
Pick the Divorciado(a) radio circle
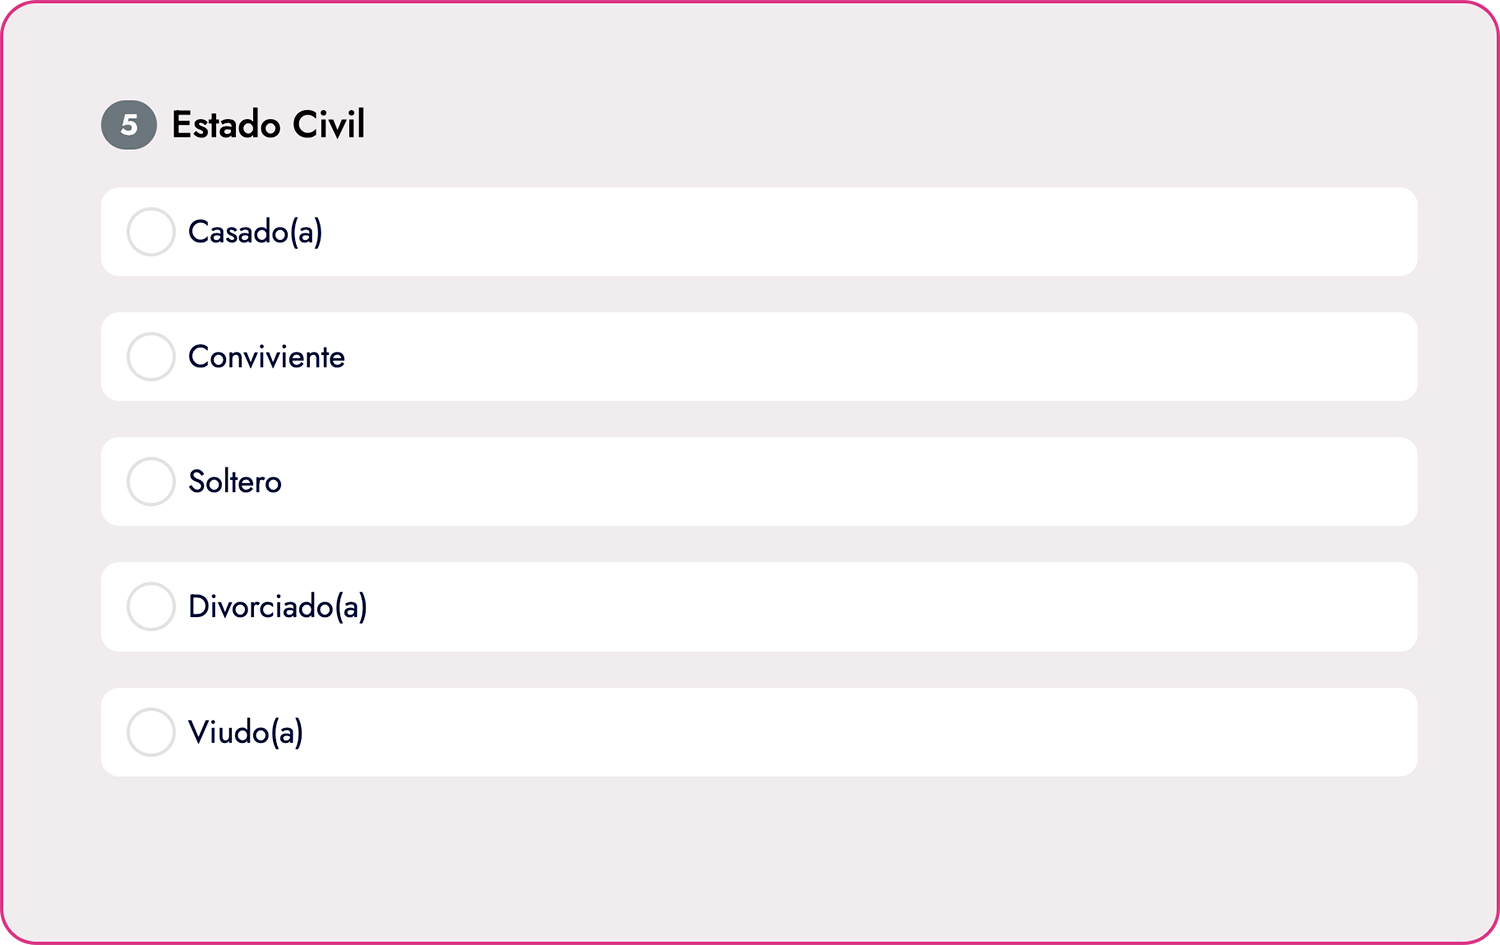(x=151, y=607)
